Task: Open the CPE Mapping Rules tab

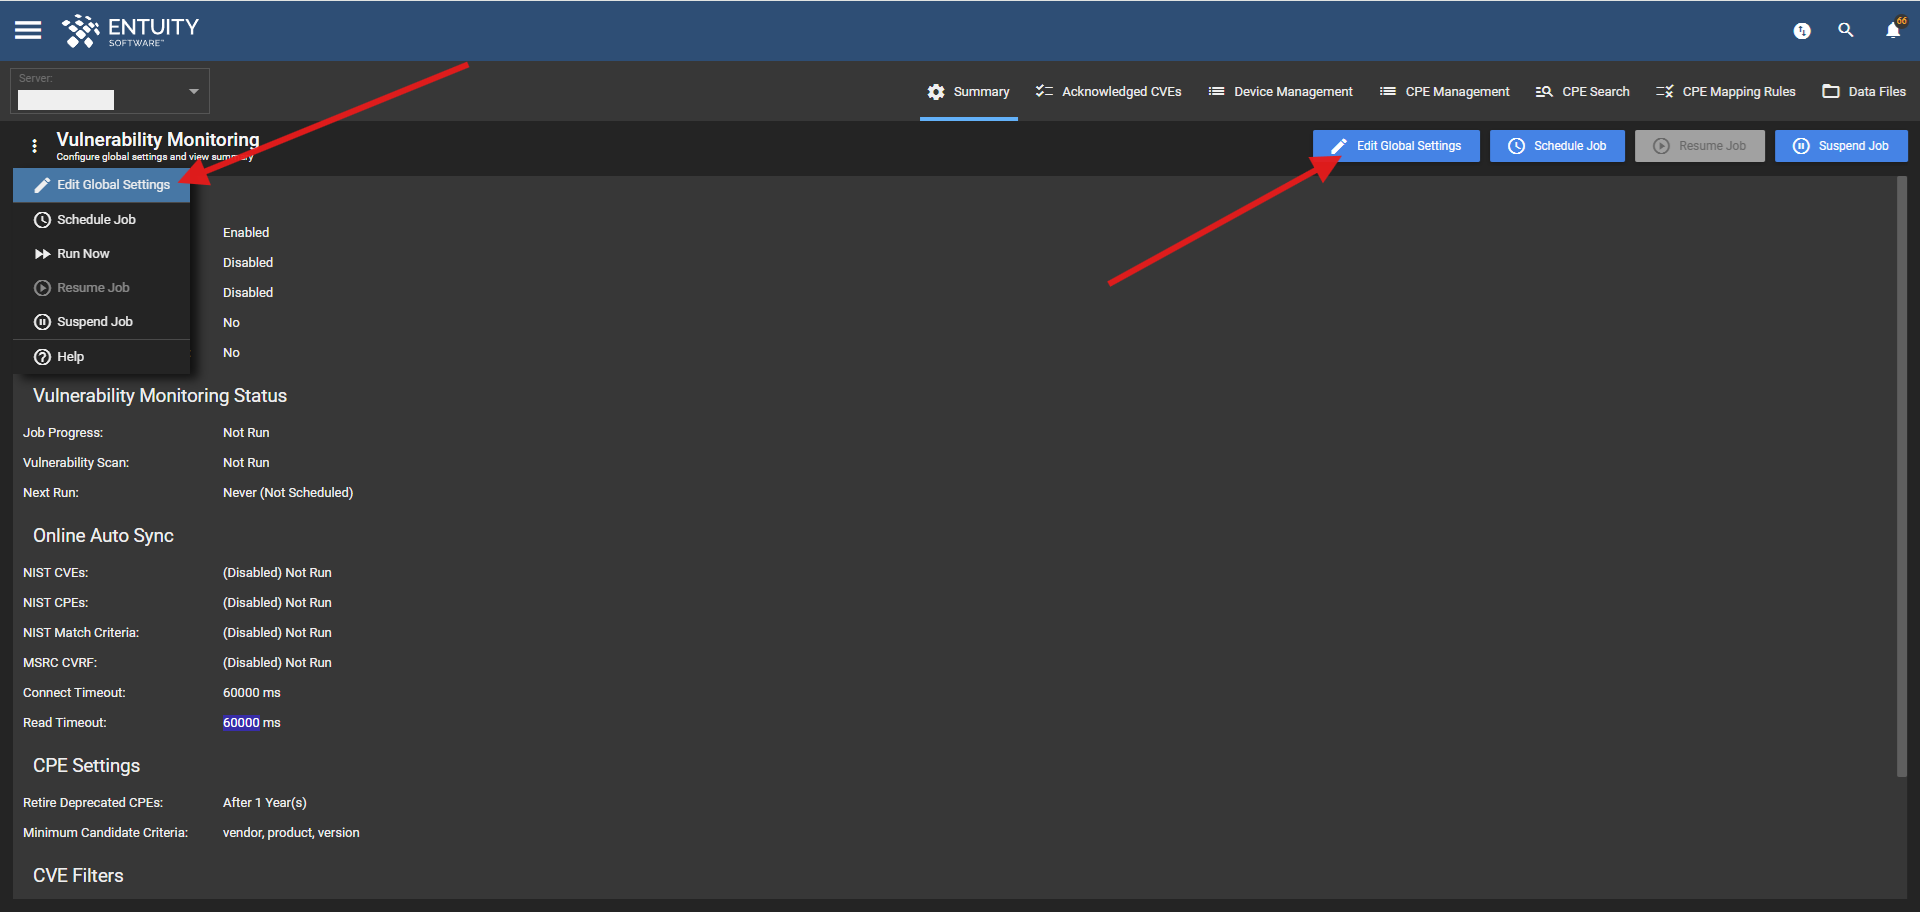Action: [x=1725, y=91]
